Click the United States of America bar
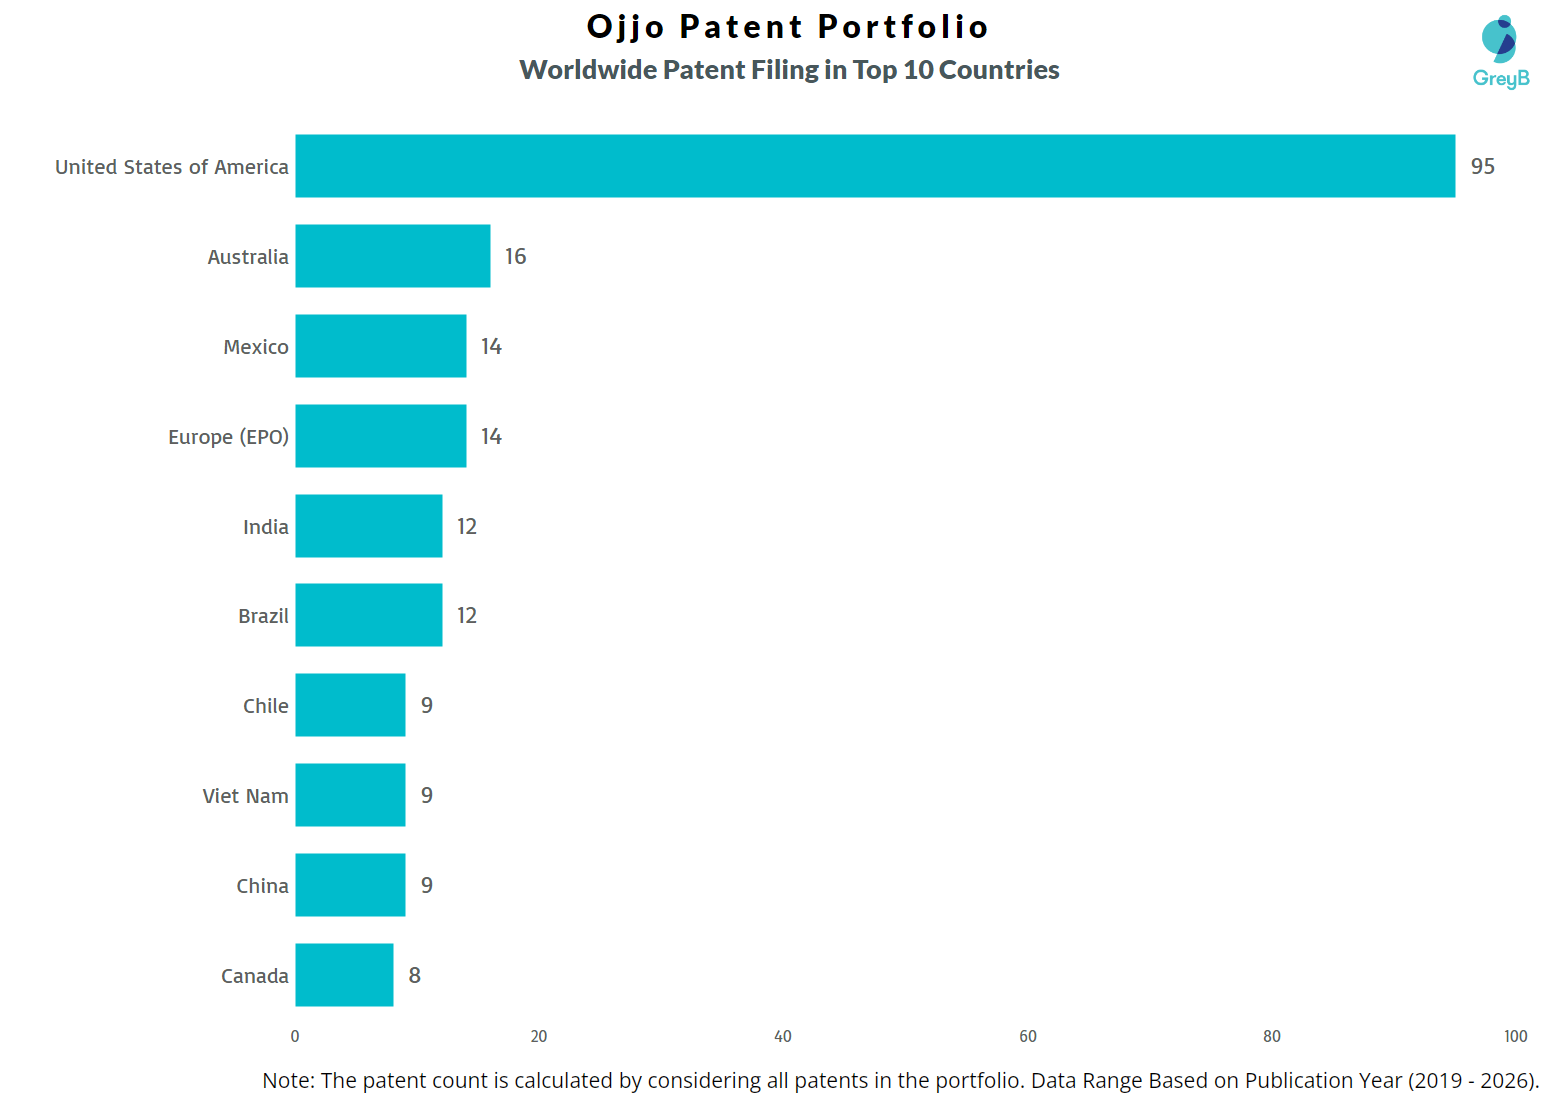 tap(875, 166)
